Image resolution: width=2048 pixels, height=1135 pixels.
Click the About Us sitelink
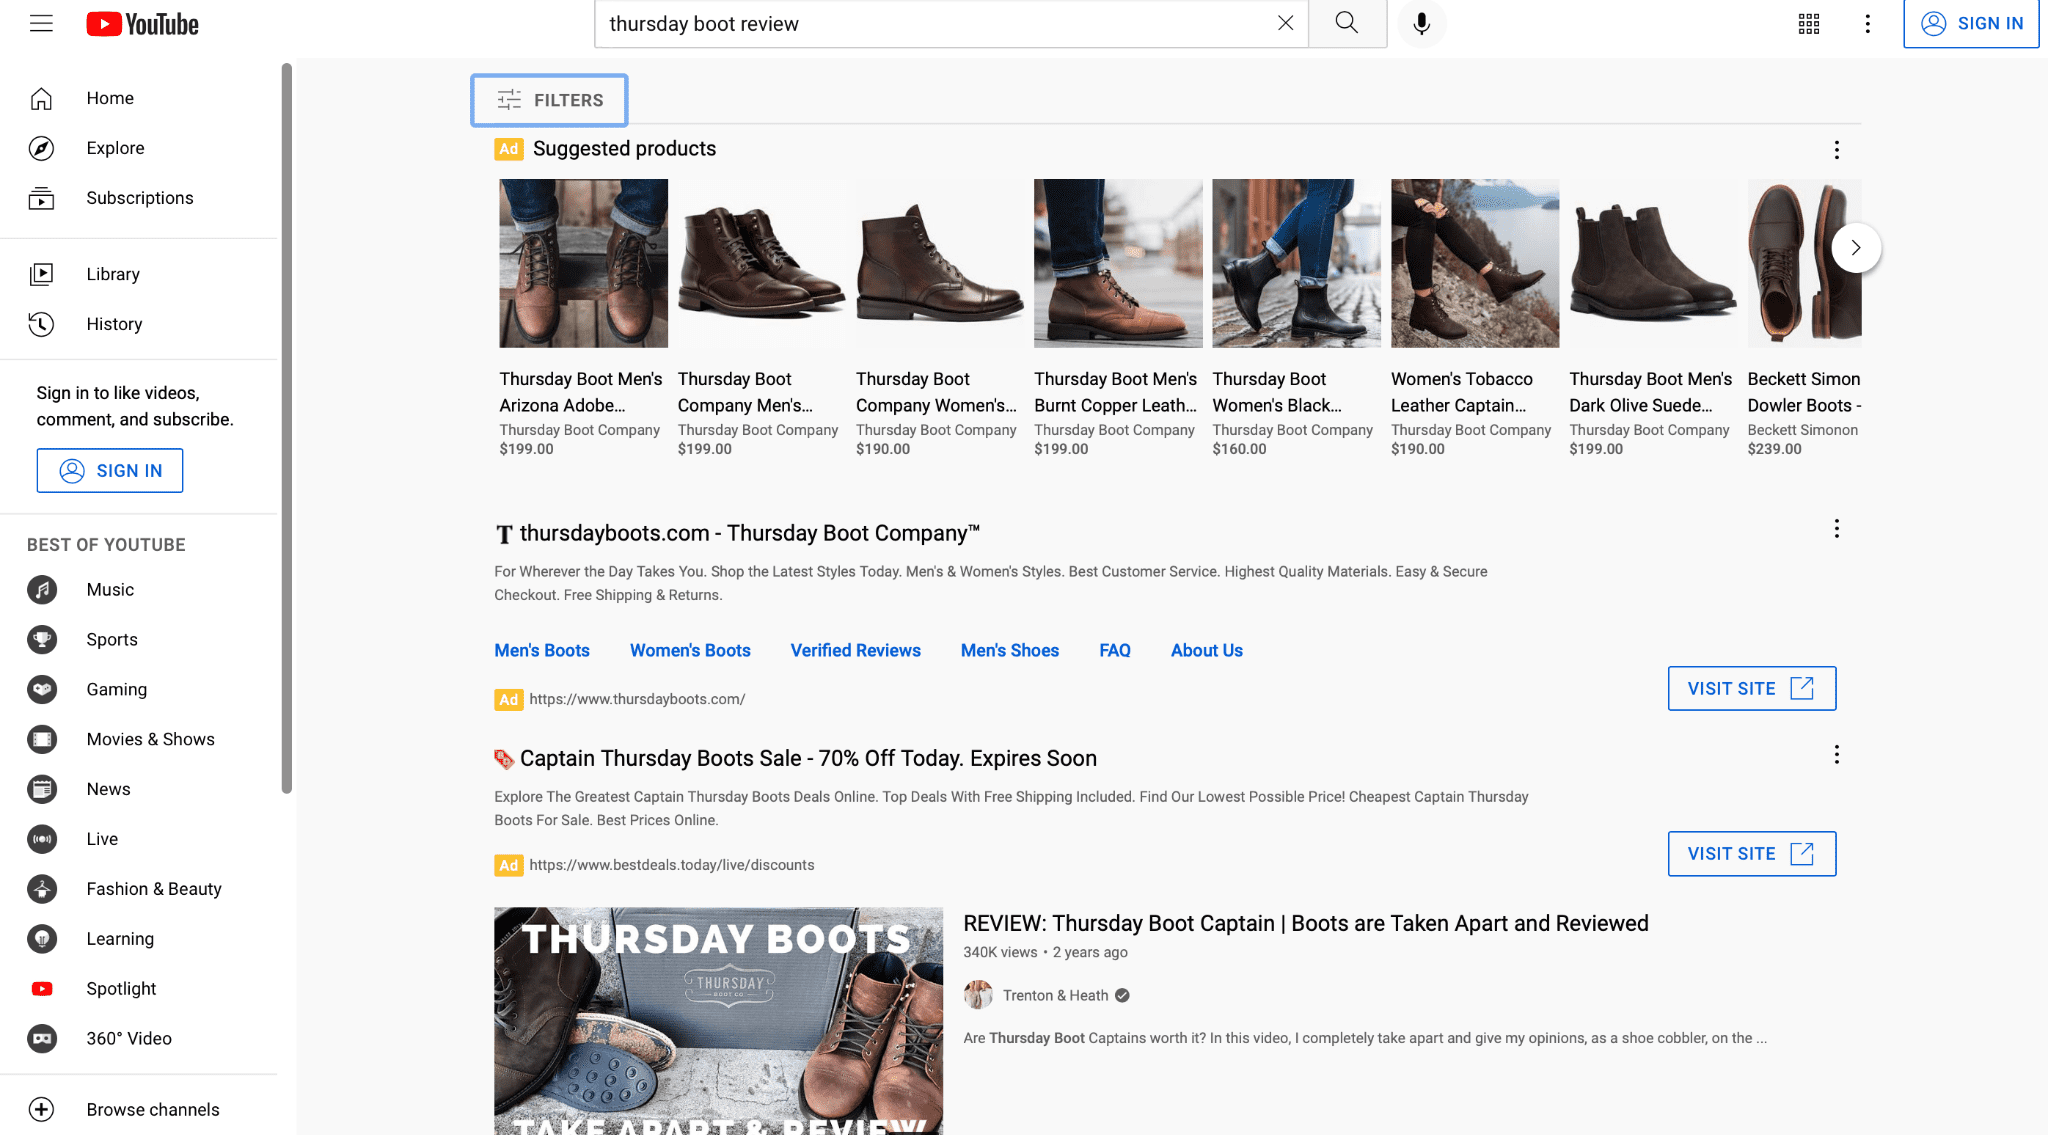point(1207,650)
